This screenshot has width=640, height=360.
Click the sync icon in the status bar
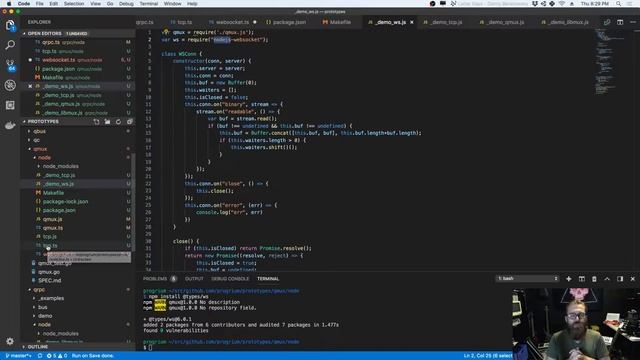40,356
